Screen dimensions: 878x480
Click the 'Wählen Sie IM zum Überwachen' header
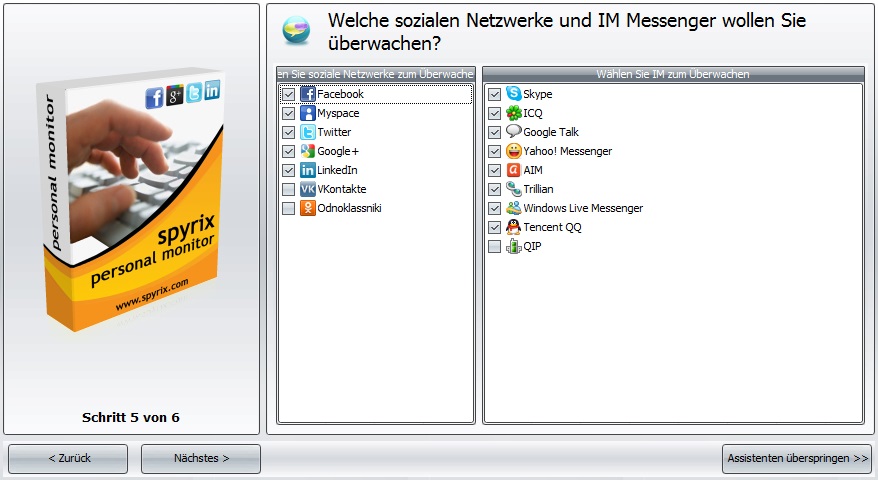pos(672,74)
